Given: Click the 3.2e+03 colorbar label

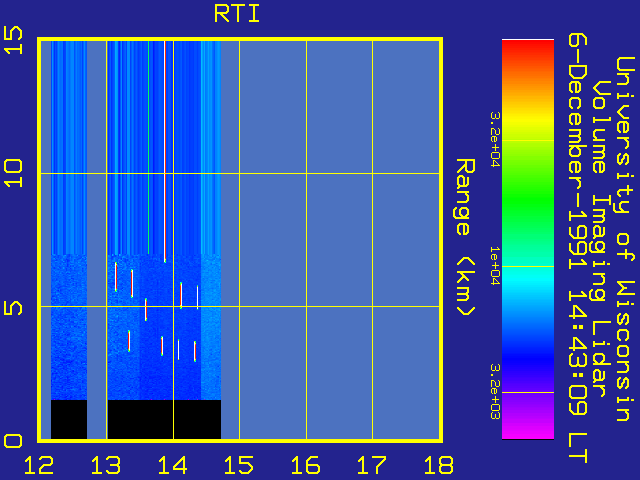Looking at the screenshot, I should (495, 392).
